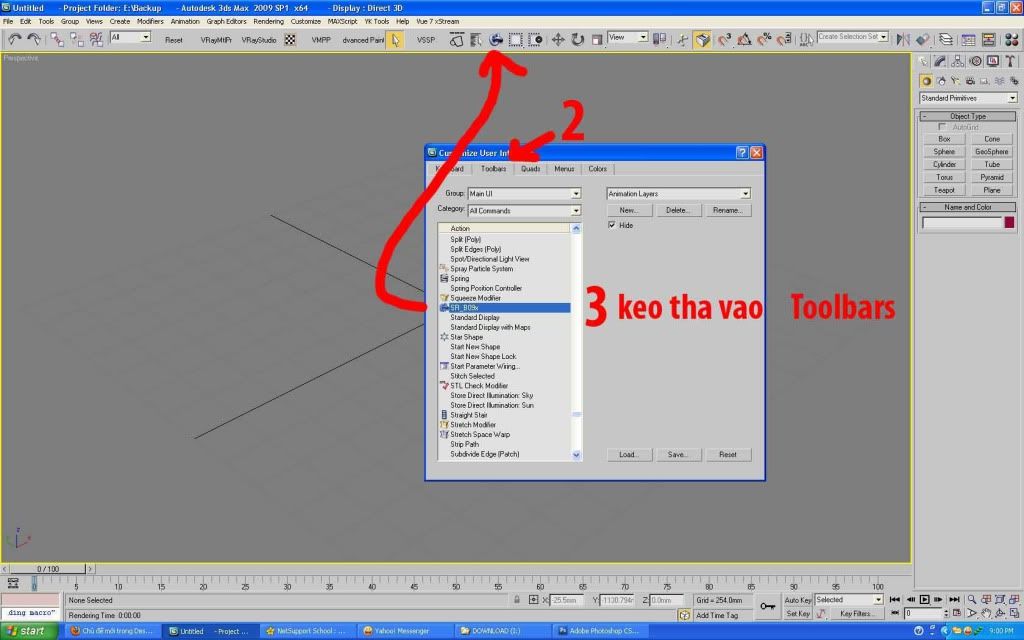
Task: Open Time Configuration icon
Action: point(957,613)
